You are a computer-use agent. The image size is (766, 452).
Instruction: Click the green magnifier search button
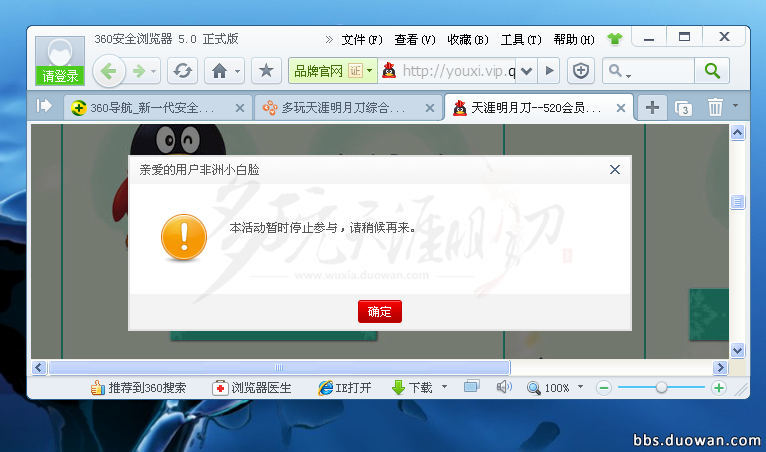[712, 71]
